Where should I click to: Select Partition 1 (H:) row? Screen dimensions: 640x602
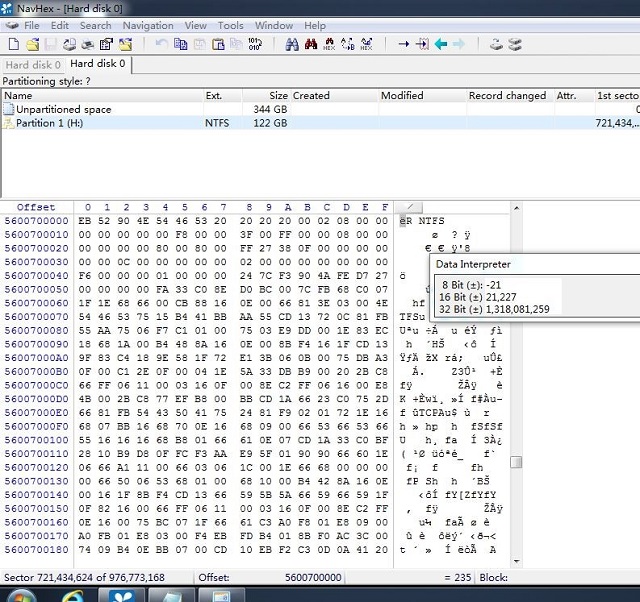320,123
